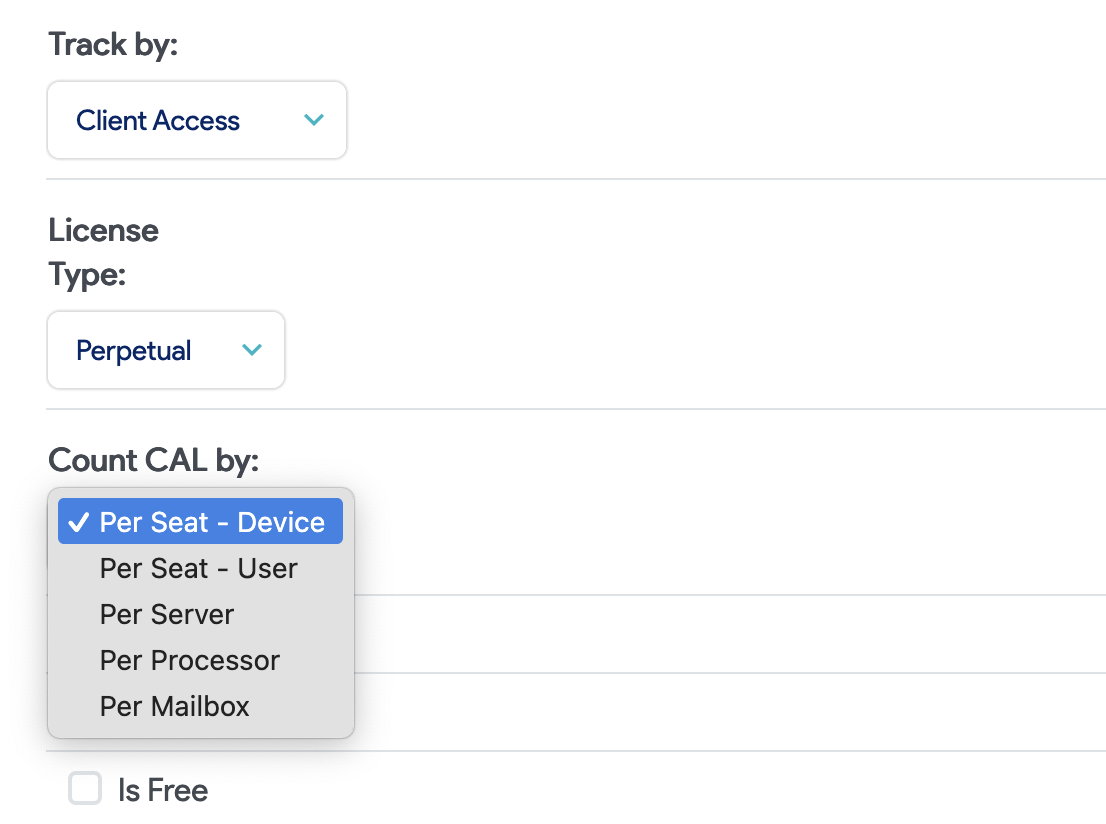Click the Is Free label text
The height and width of the screenshot is (824, 1106).
[162, 790]
